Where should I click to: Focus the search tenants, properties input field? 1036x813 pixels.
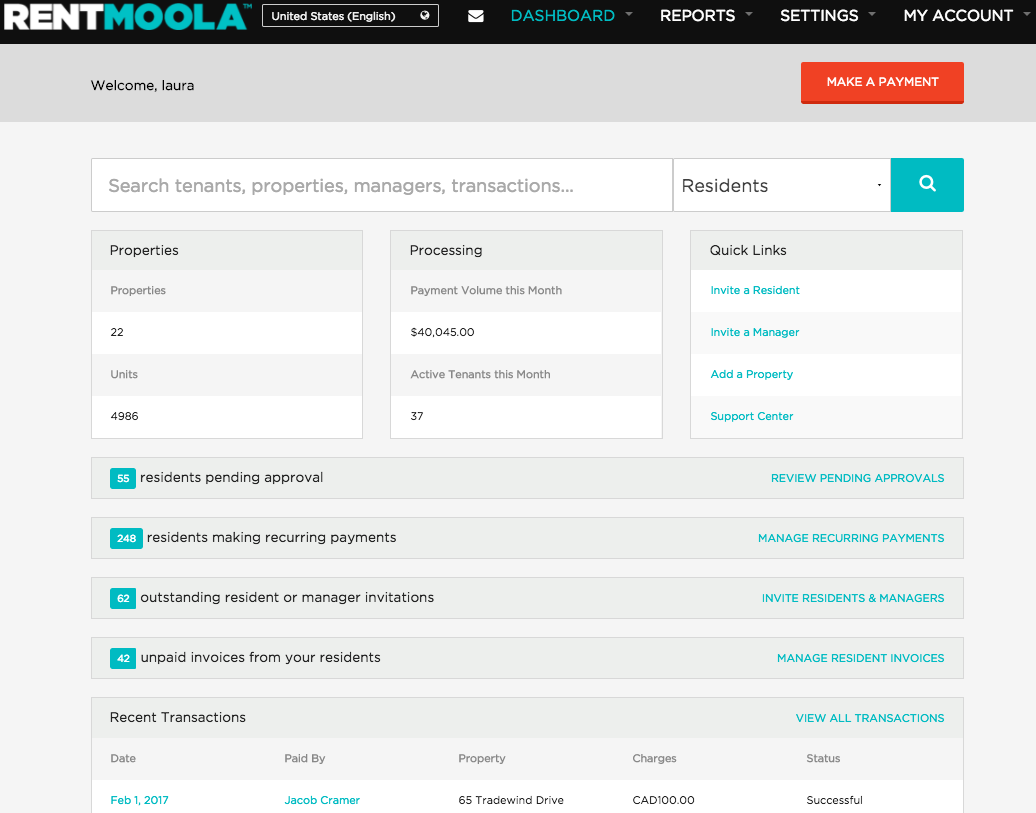pyautogui.click(x=382, y=185)
